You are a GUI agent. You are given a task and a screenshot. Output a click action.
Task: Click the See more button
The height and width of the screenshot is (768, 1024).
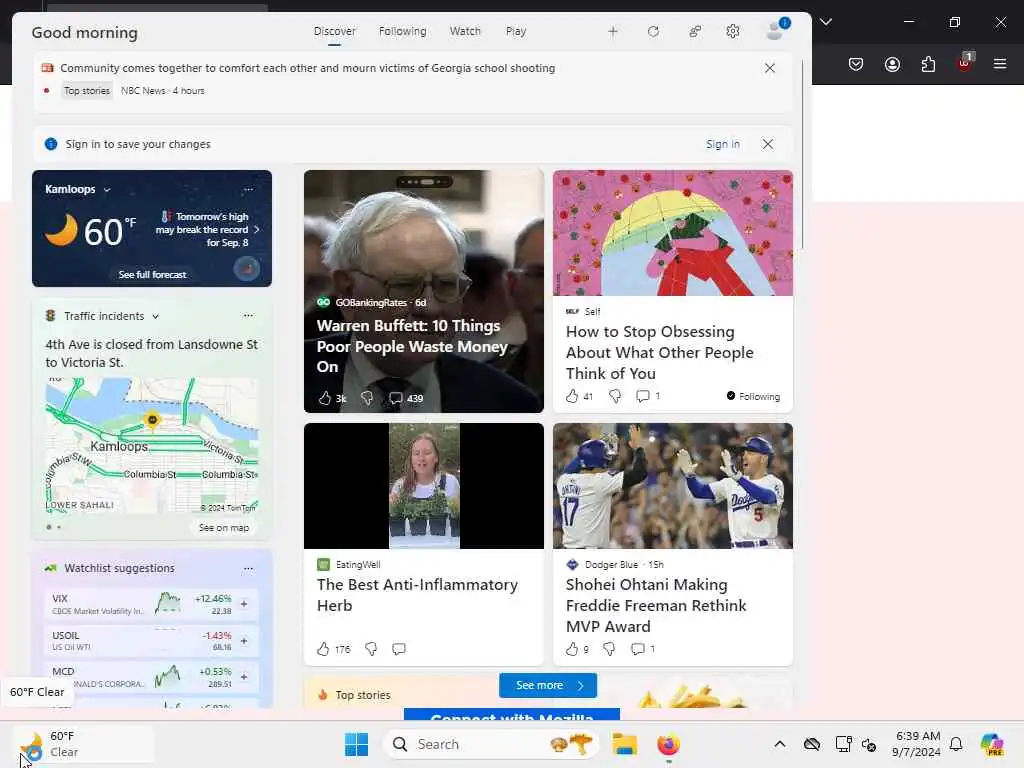(548, 685)
